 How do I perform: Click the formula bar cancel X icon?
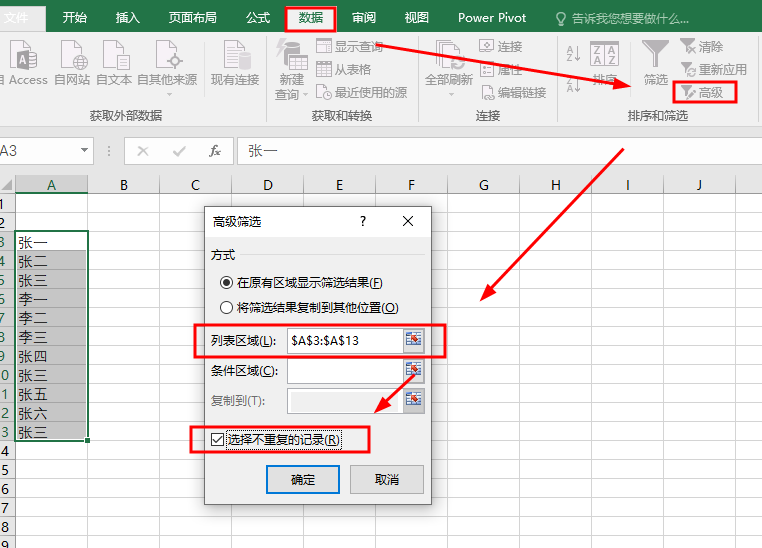[x=143, y=151]
